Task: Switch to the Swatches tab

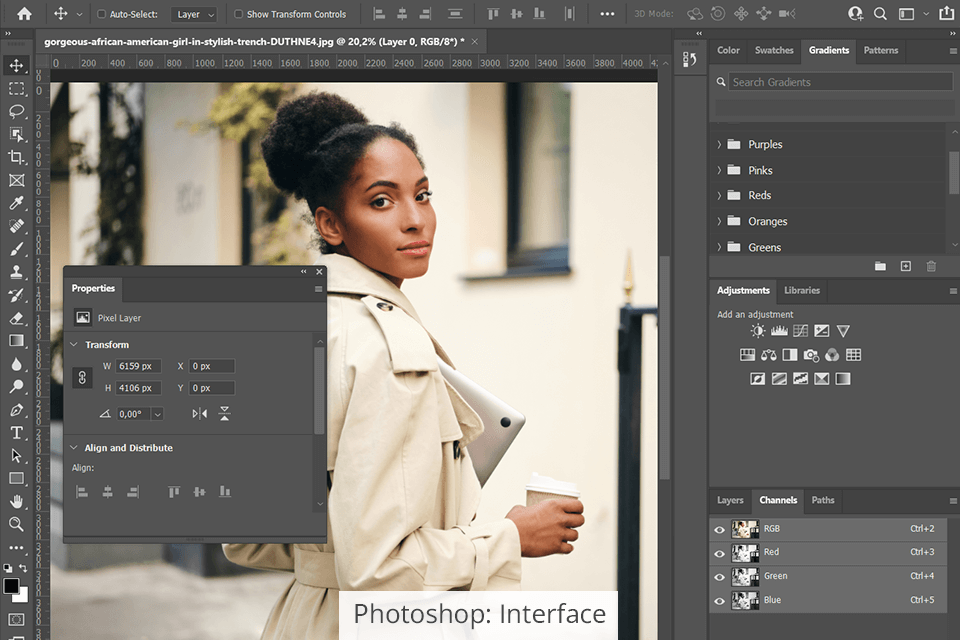Action: pos(774,50)
